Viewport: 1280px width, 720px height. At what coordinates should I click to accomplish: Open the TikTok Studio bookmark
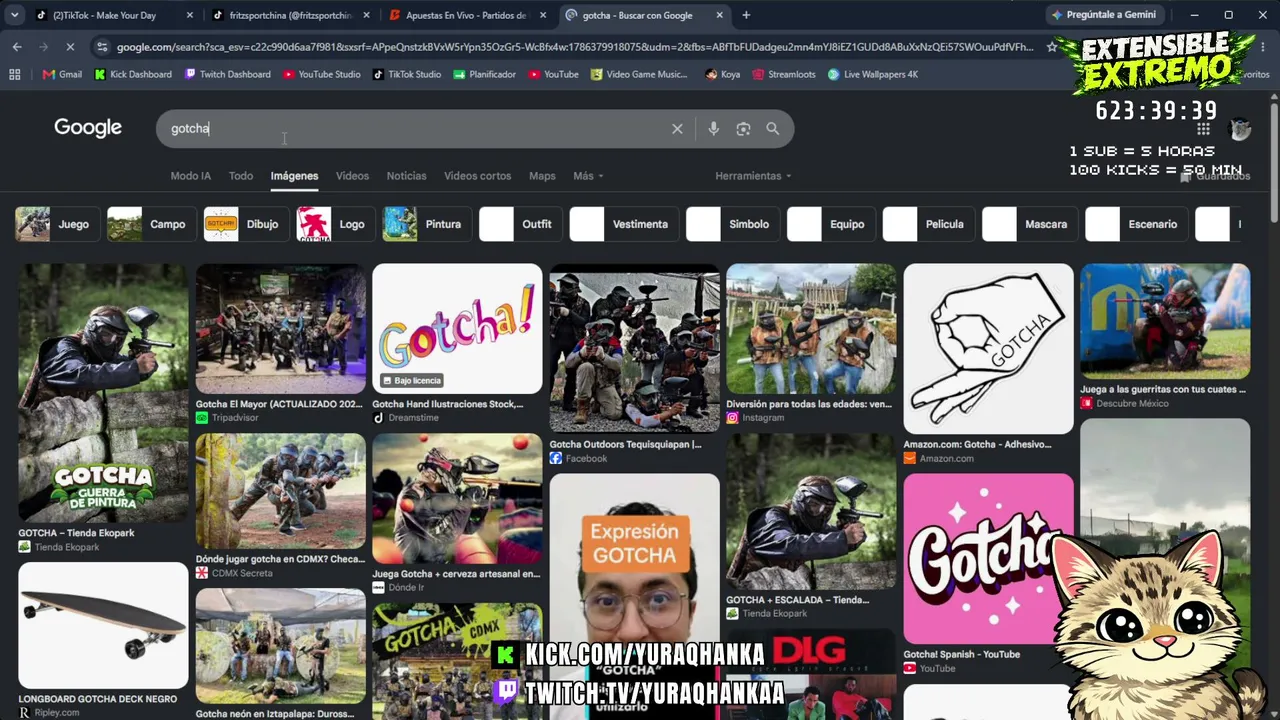407,74
